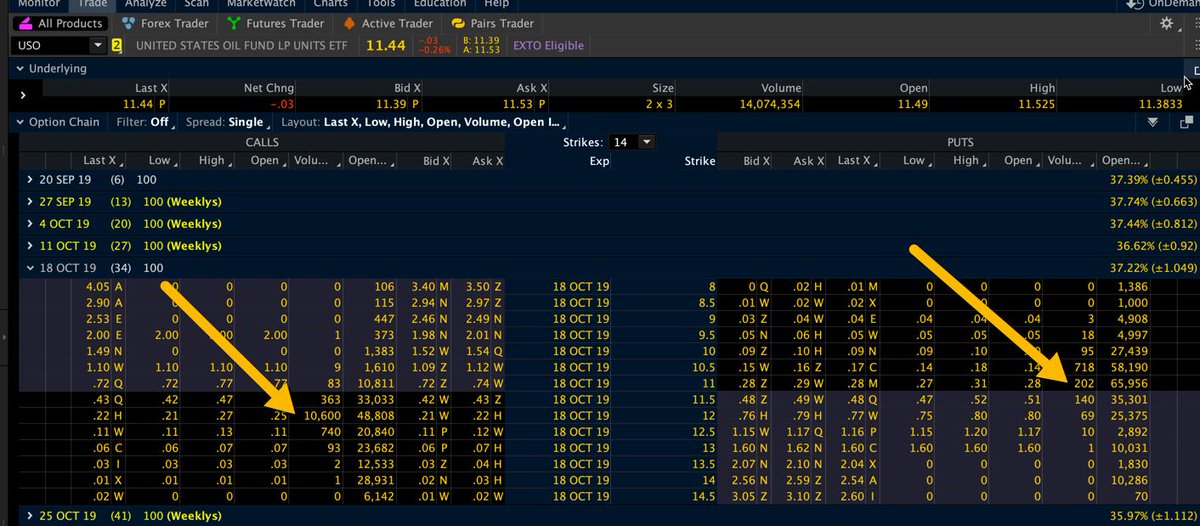Click the option chain show-actions double-arrow icon
Viewport: 1200px width, 526px height.
click(x=1153, y=122)
